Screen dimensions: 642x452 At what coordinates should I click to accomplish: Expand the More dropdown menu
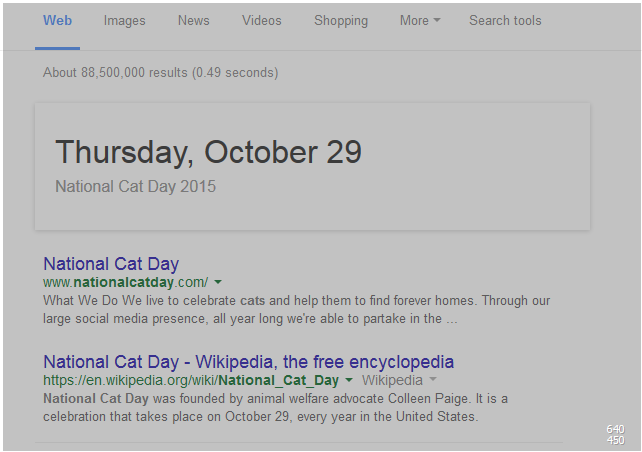tap(420, 20)
